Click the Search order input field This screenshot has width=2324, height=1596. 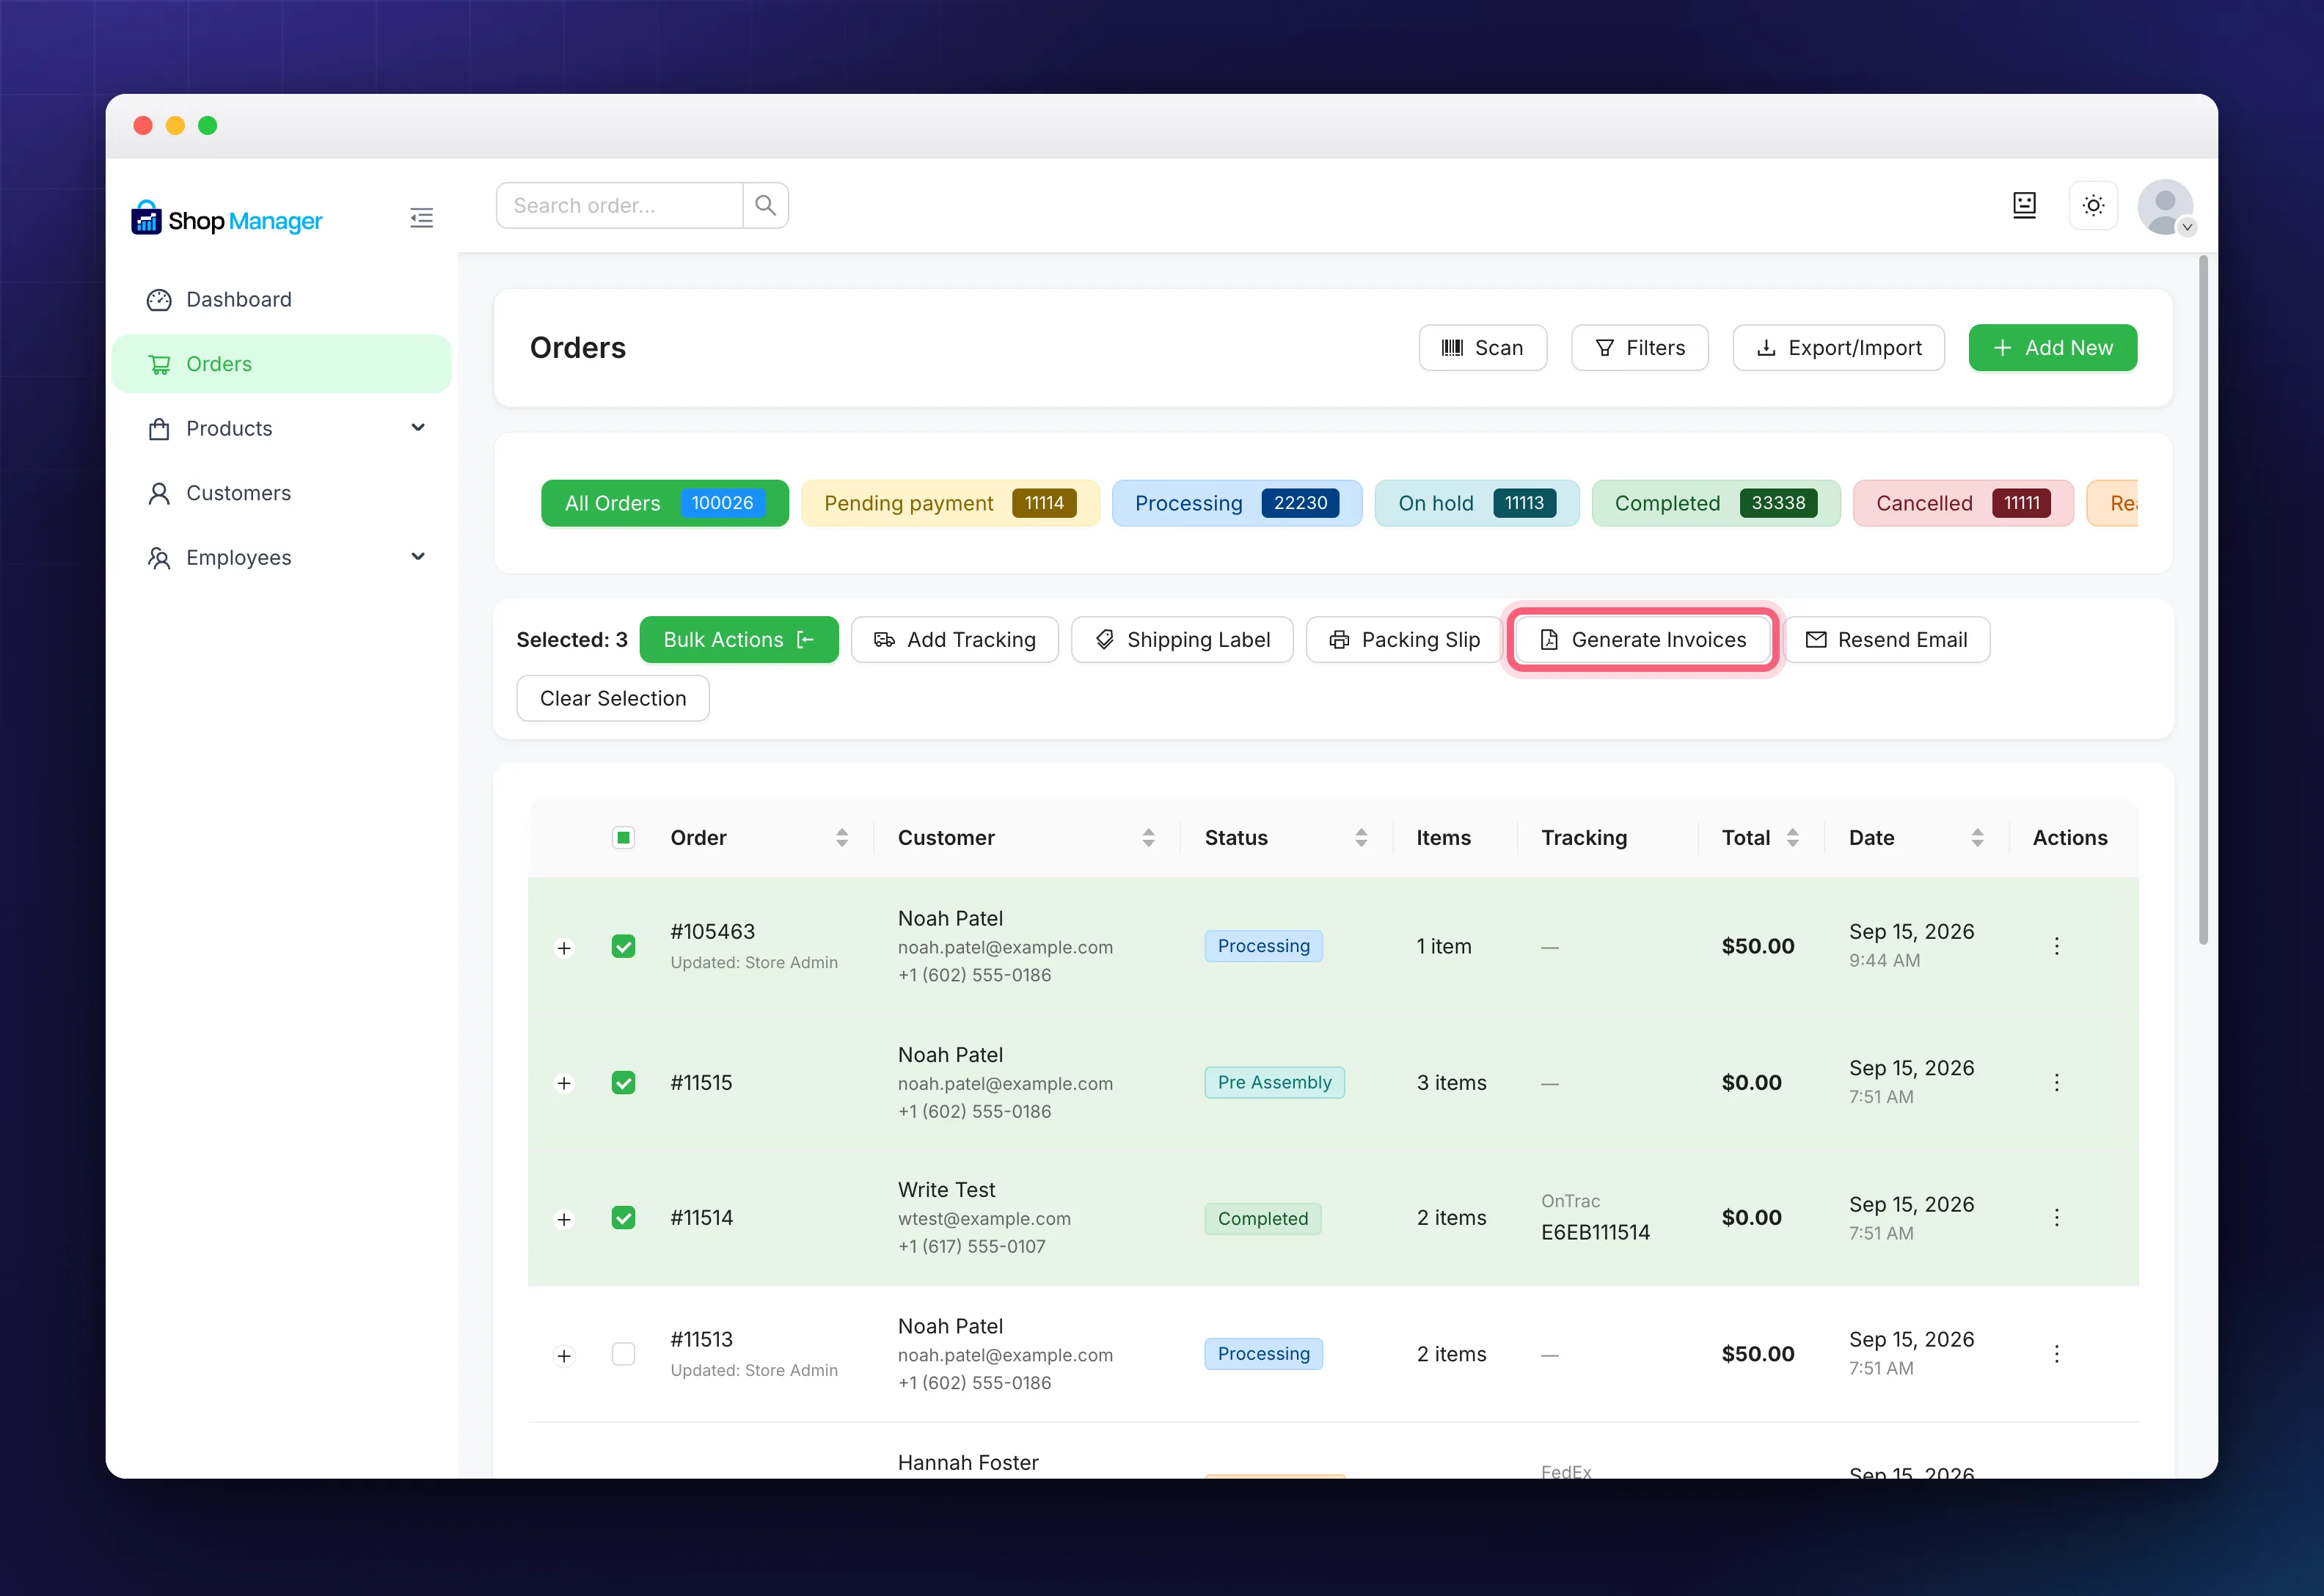pyautogui.click(x=620, y=205)
